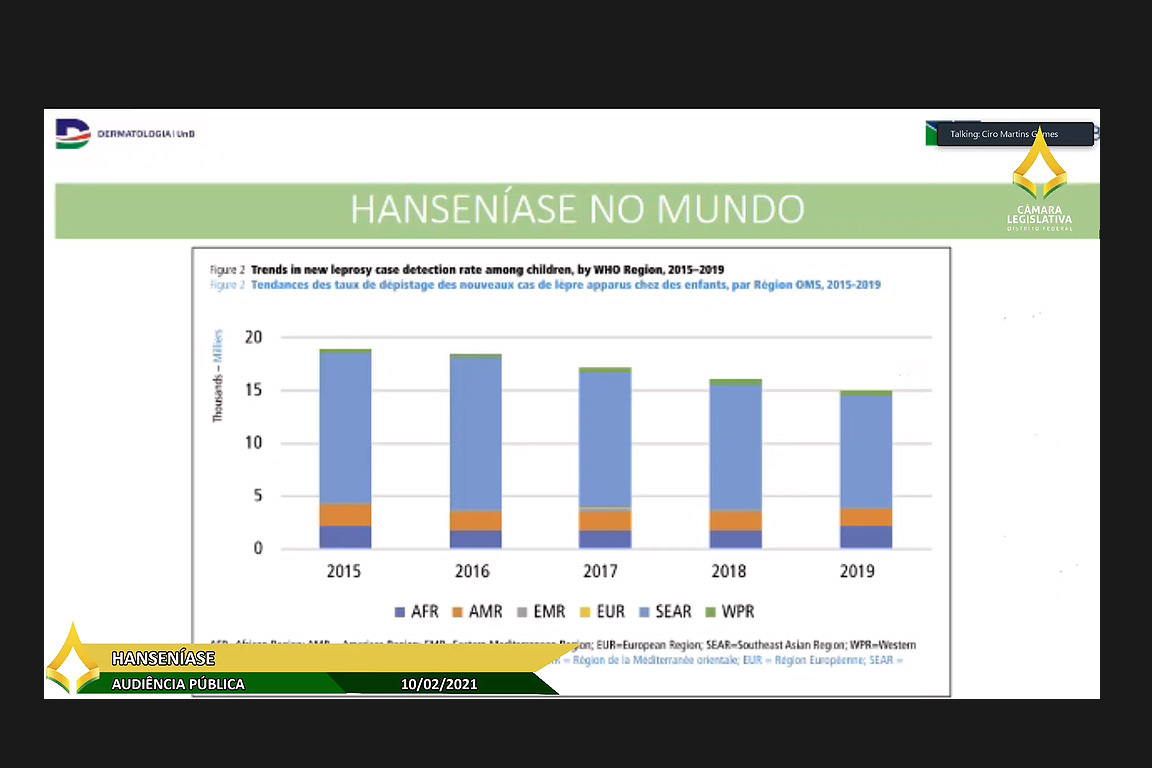This screenshot has height=768, width=1152.
Task: Click the gold emblem beside the Hanseníase banner
Action: point(73,658)
